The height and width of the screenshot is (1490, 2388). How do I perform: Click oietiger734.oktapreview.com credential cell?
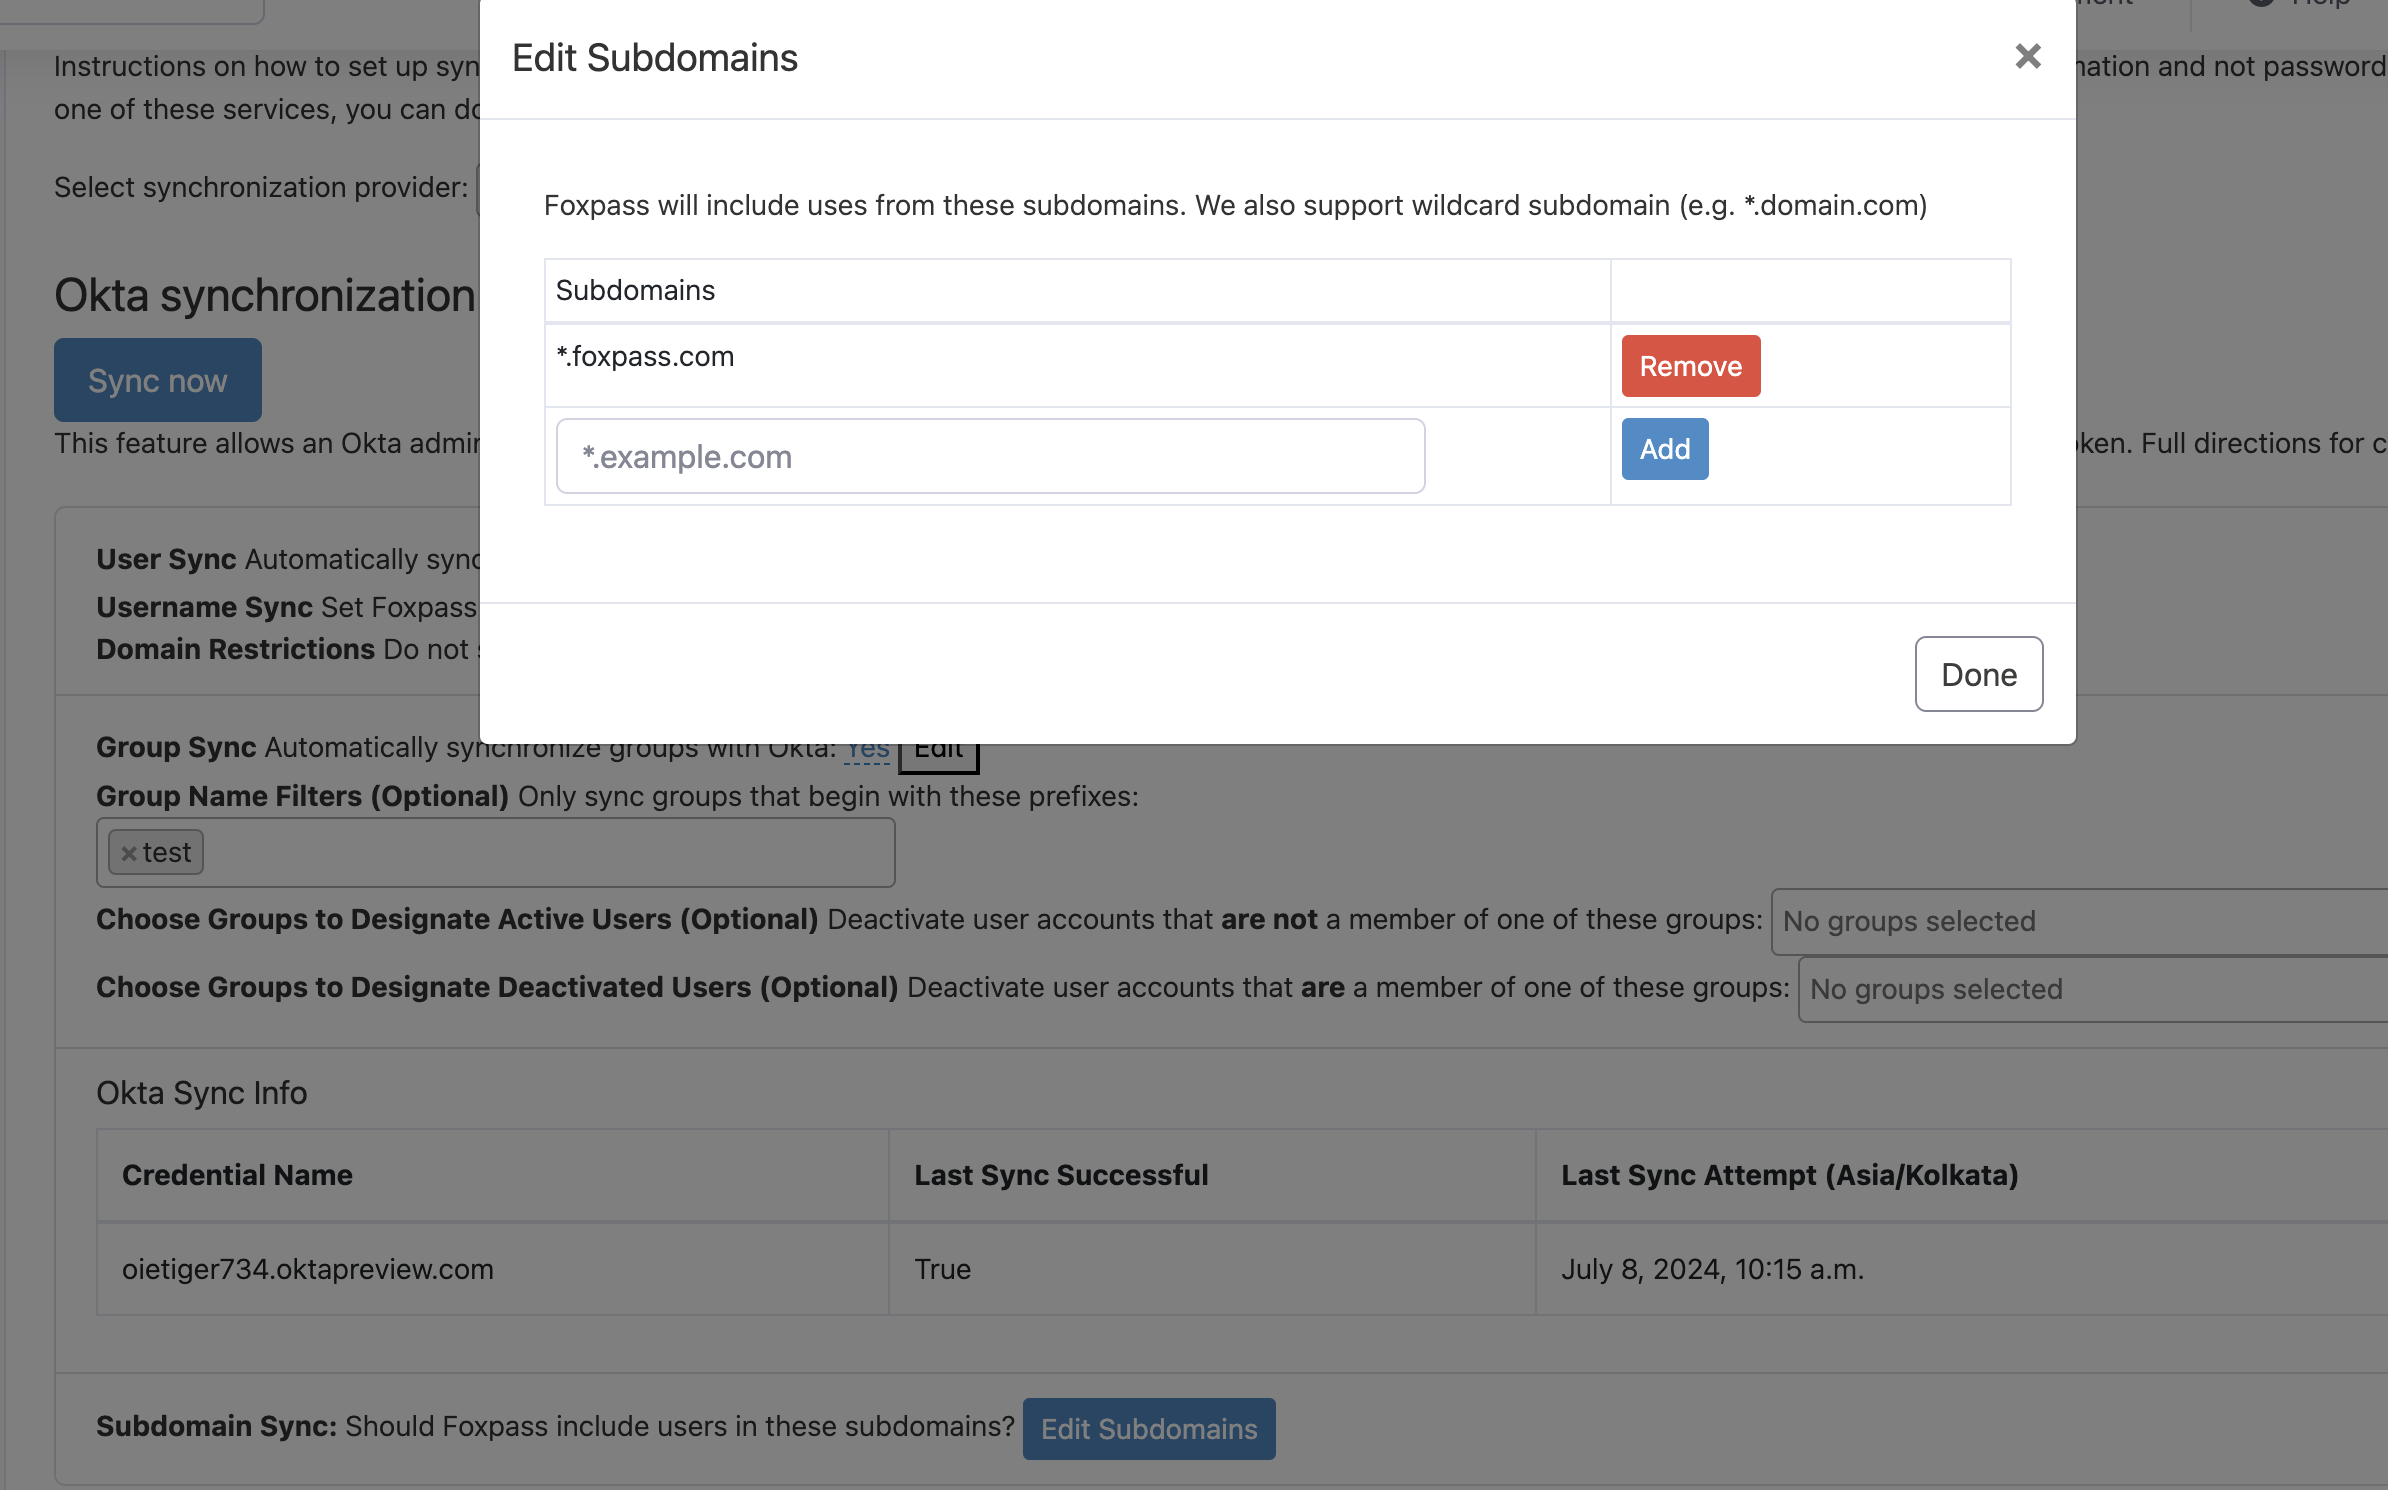492,1268
